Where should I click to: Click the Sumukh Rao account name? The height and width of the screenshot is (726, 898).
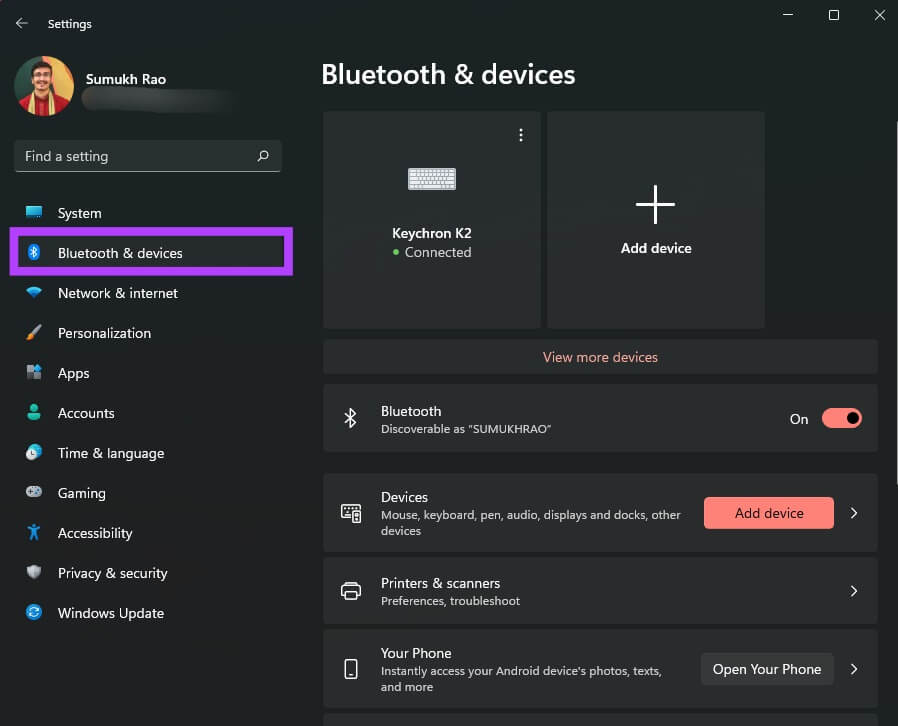(125, 79)
